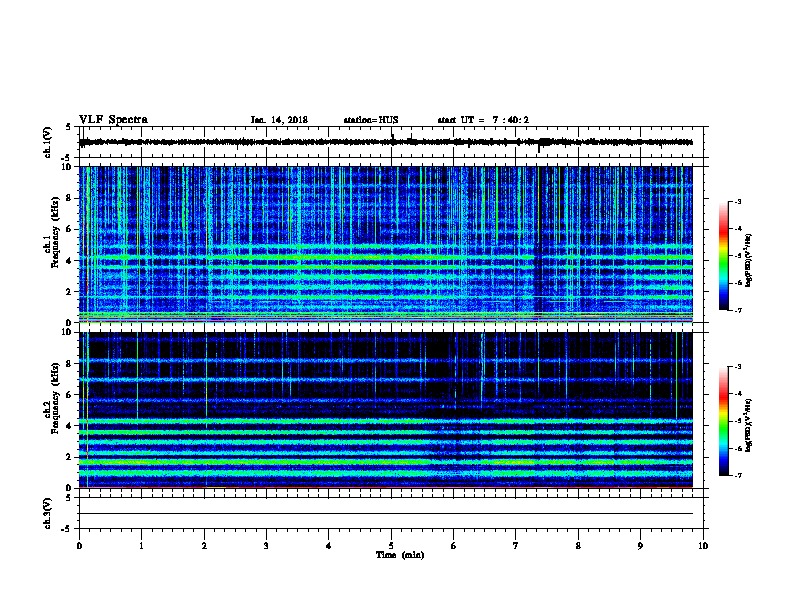Click the log(PSD) label of ch.1 color bar
Image resolution: width=792 pixels, height=612 pixels.
pyautogui.click(x=748, y=261)
